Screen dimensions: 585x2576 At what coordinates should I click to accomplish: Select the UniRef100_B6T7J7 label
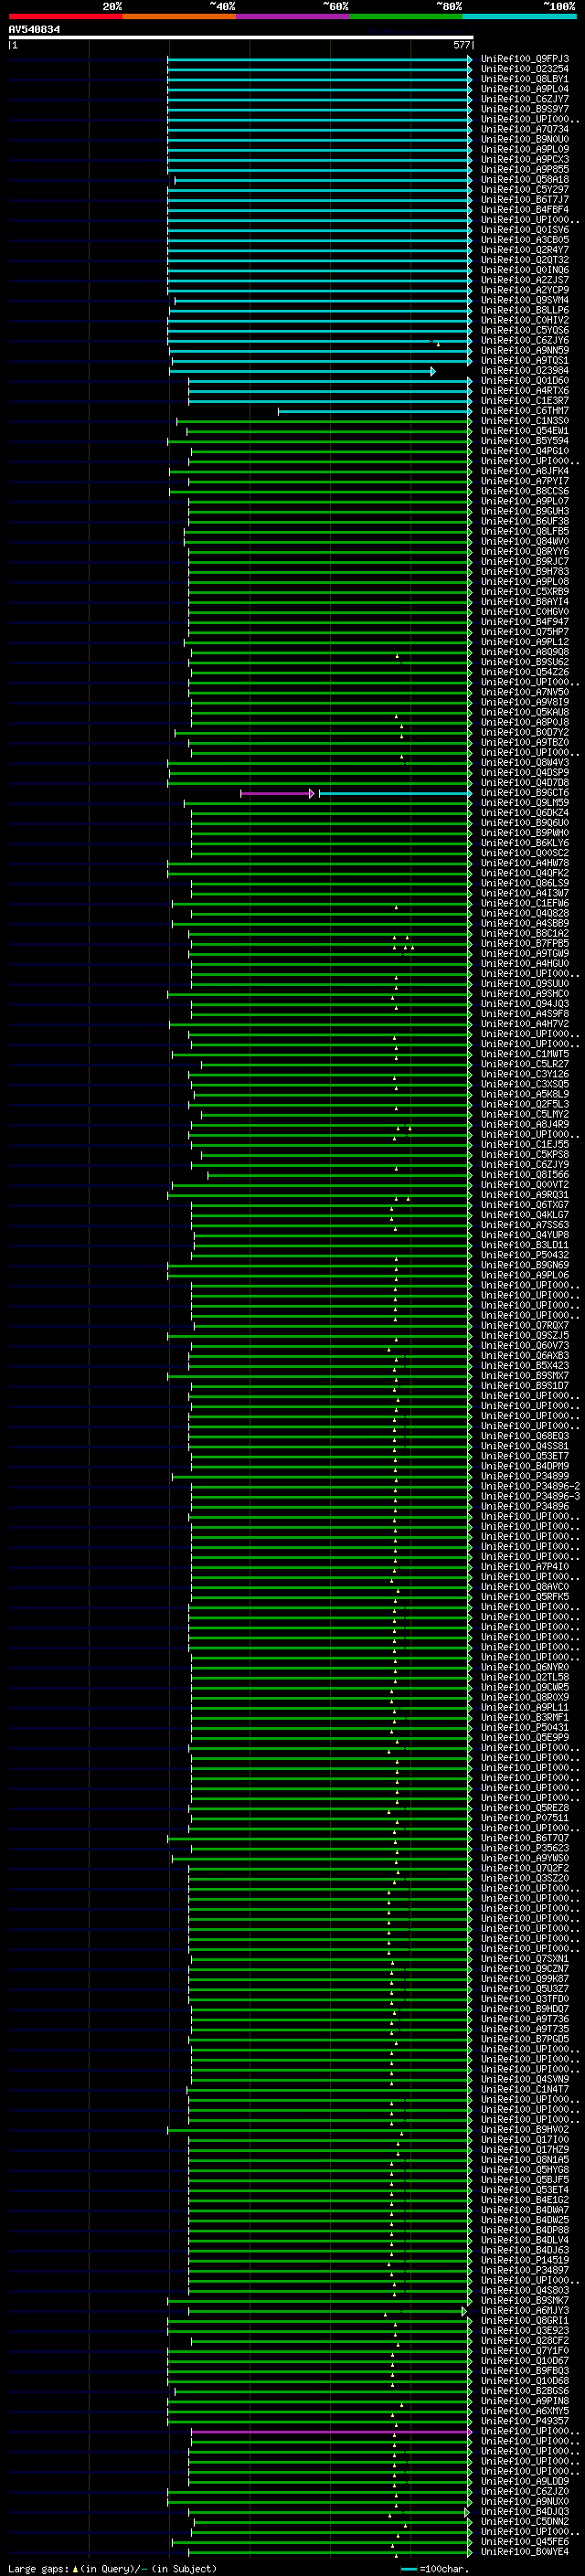525,200
